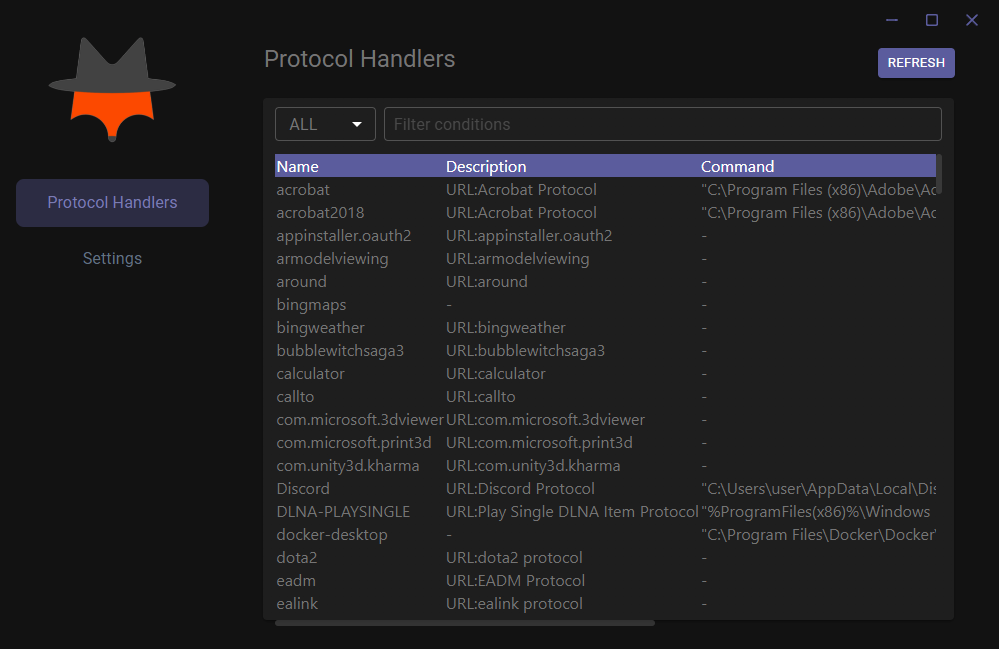This screenshot has height=649, width=999.
Task: Select the appinstaller.oauth2 name cell
Action: pos(344,236)
